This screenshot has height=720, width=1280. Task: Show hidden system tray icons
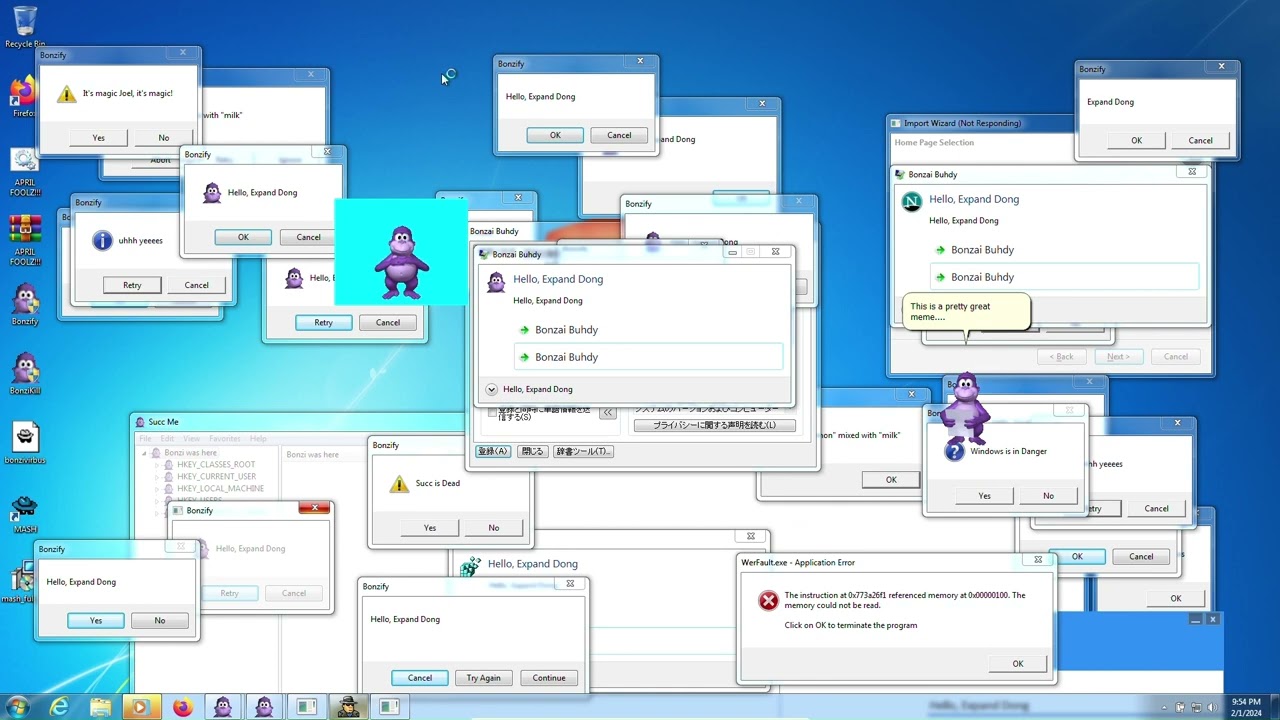(1165, 707)
